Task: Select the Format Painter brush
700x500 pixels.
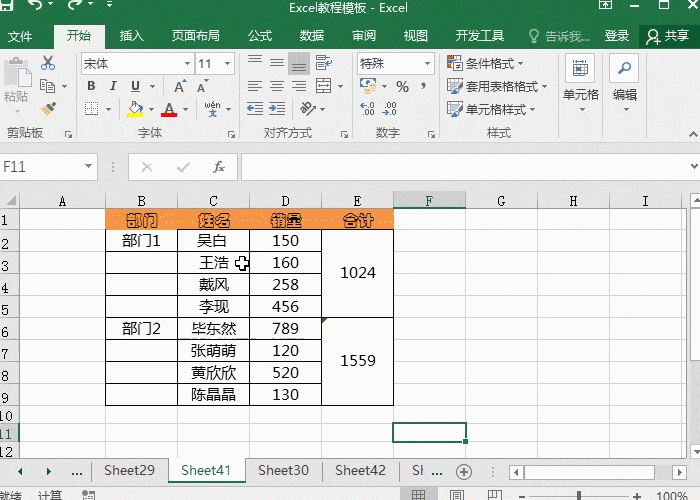Action: click(x=47, y=107)
